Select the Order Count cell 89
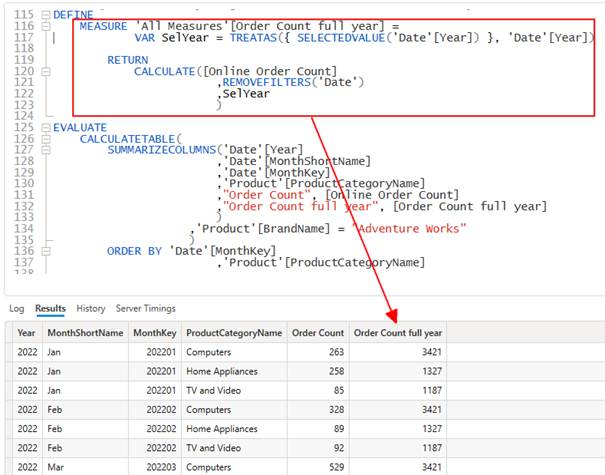 318,429
